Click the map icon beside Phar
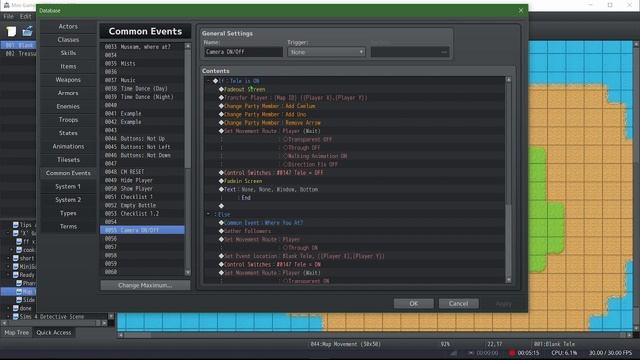640x360 pixels. coord(19,283)
